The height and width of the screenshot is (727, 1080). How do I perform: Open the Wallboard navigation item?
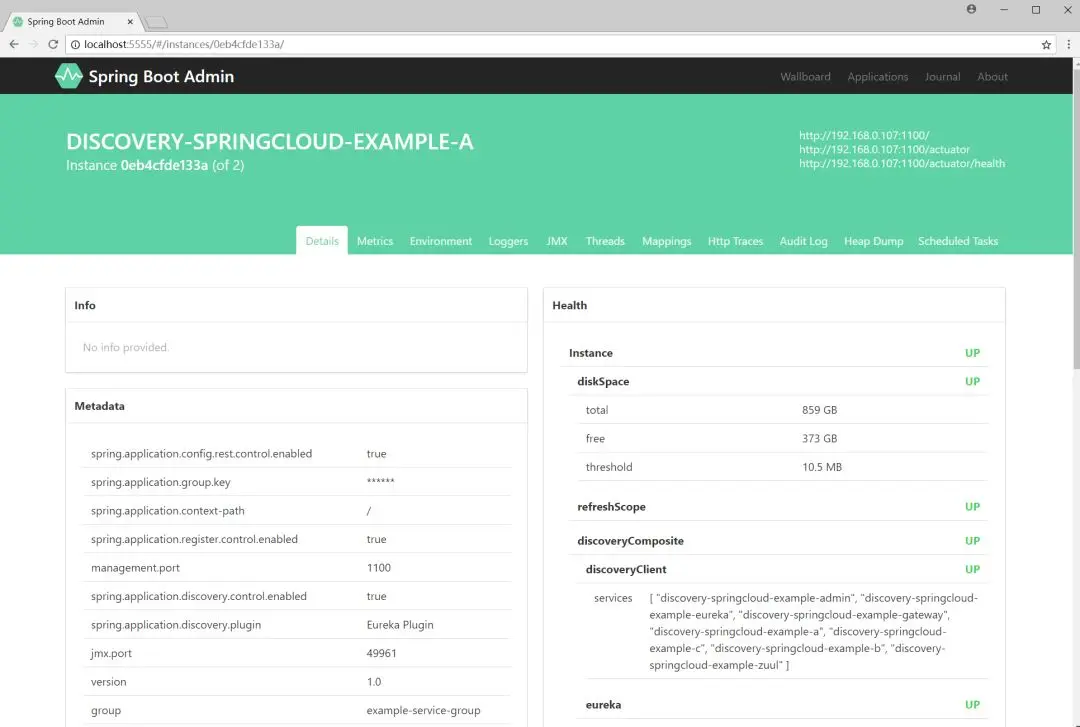[x=805, y=76]
